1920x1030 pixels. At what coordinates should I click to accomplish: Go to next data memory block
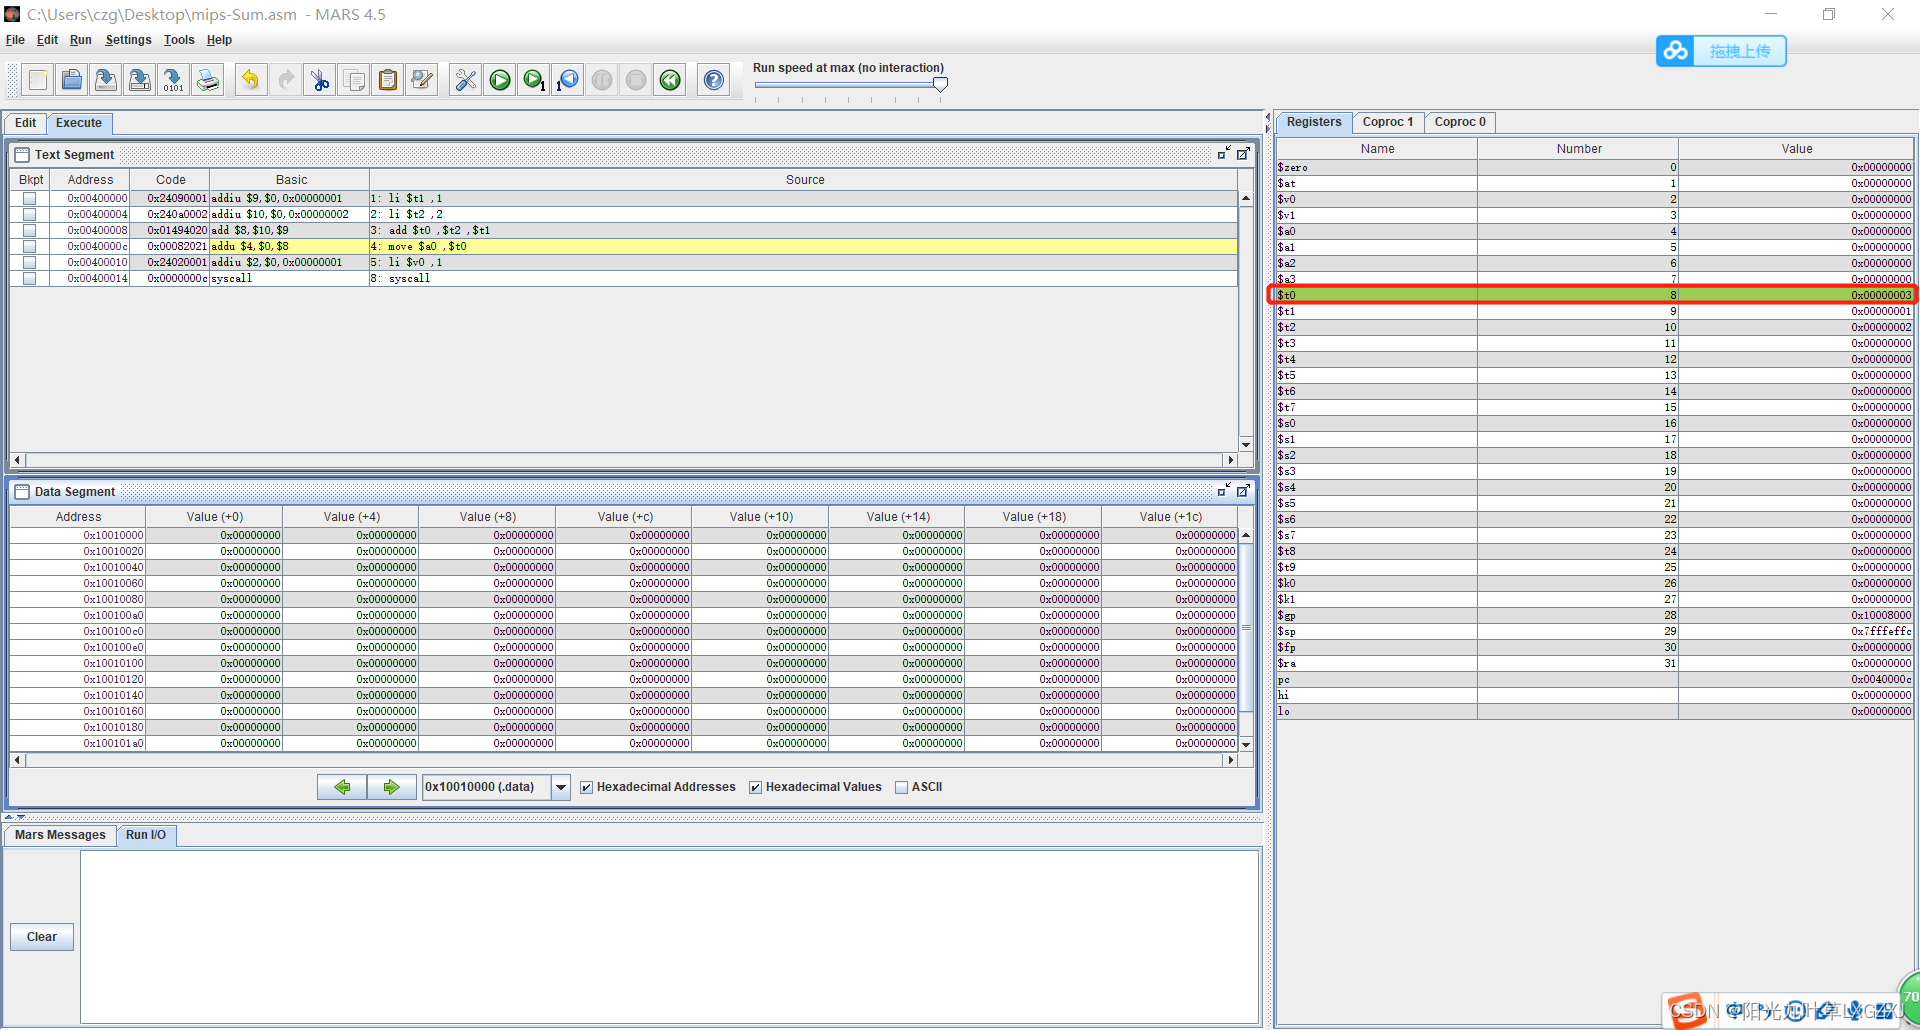pyautogui.click(x=391, y=787)
